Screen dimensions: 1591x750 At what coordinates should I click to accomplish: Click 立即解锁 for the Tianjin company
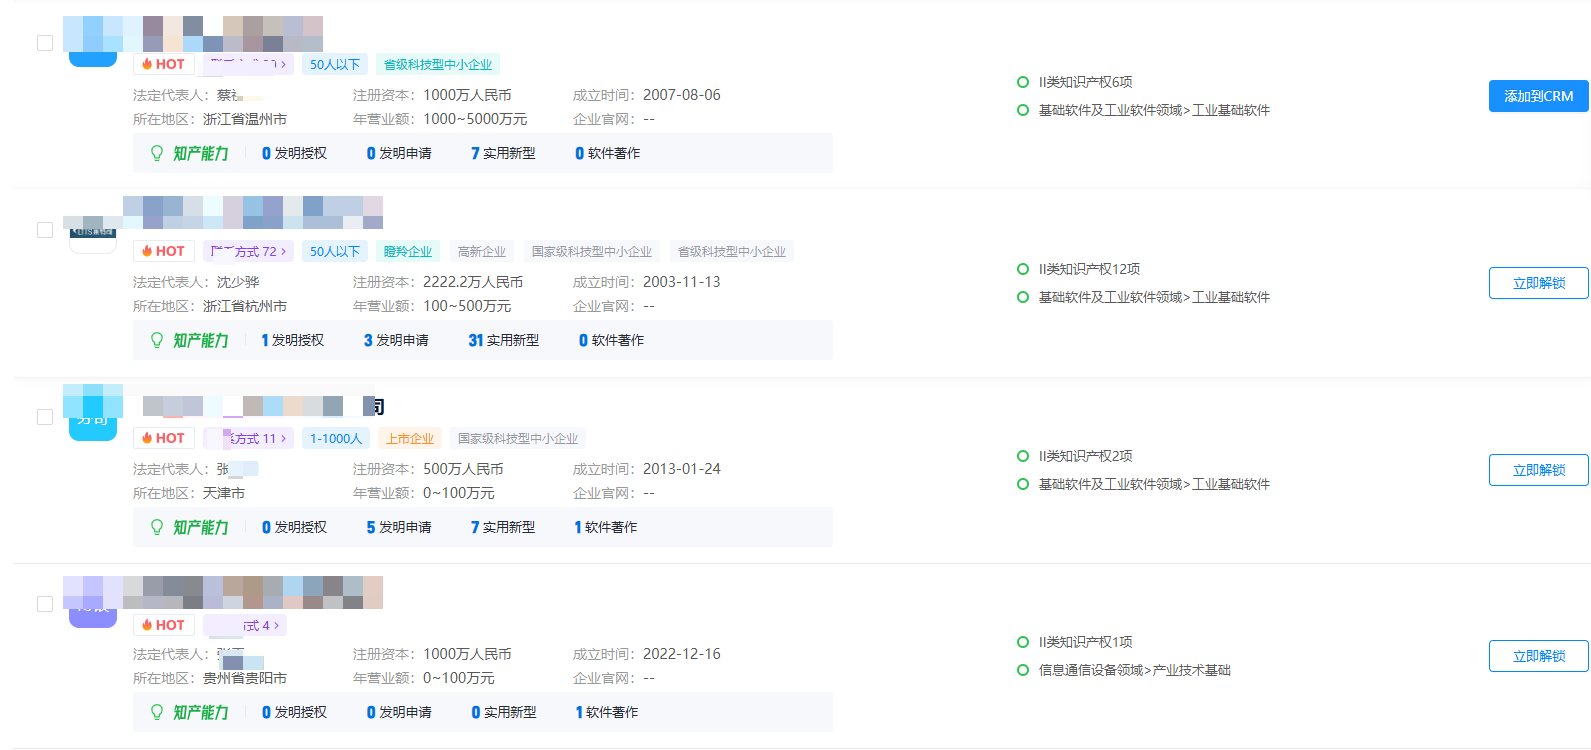coord(1538,470)
